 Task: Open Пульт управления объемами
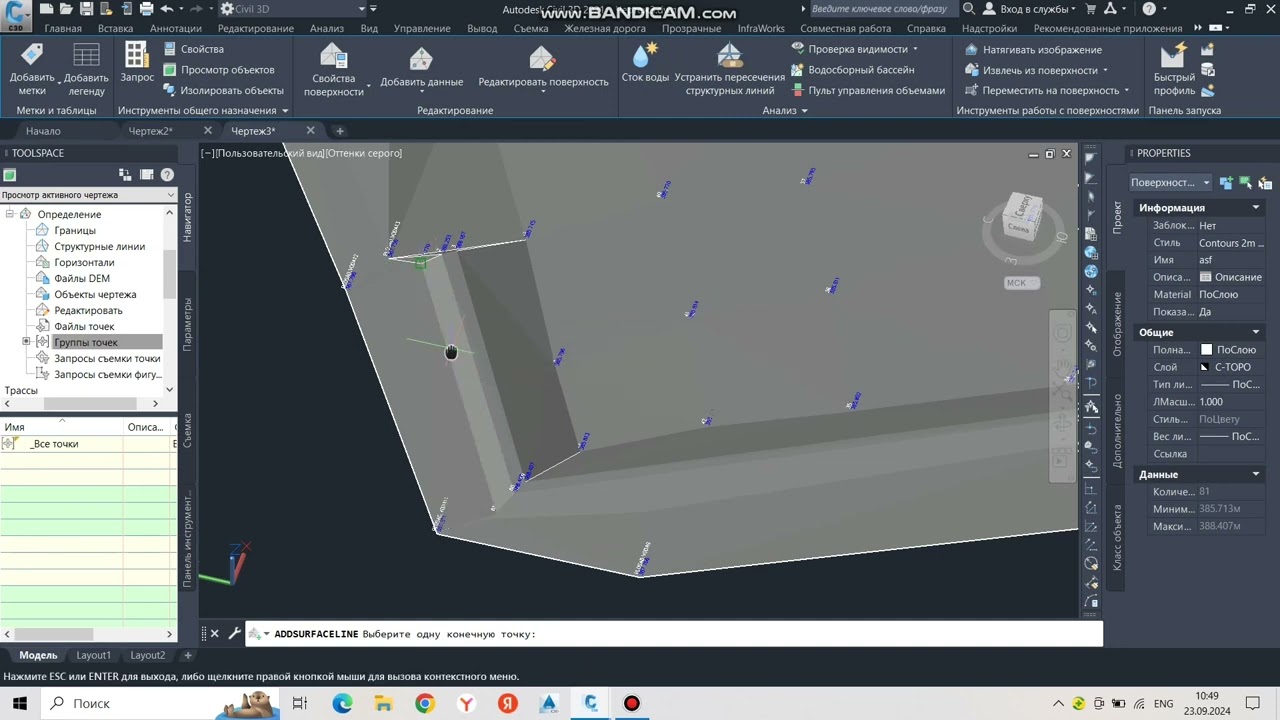[866, 91]
